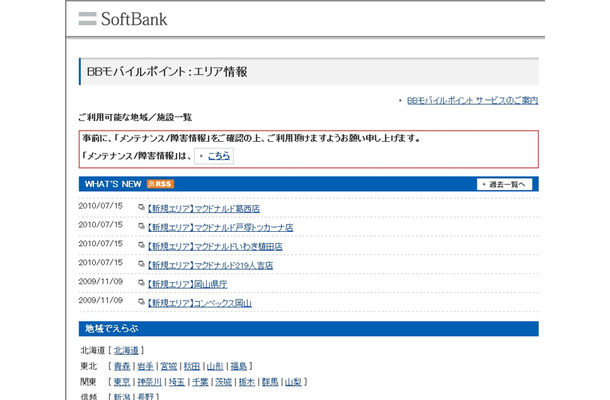Click icon beside 岡山県庁 entry

pos(141,283)
